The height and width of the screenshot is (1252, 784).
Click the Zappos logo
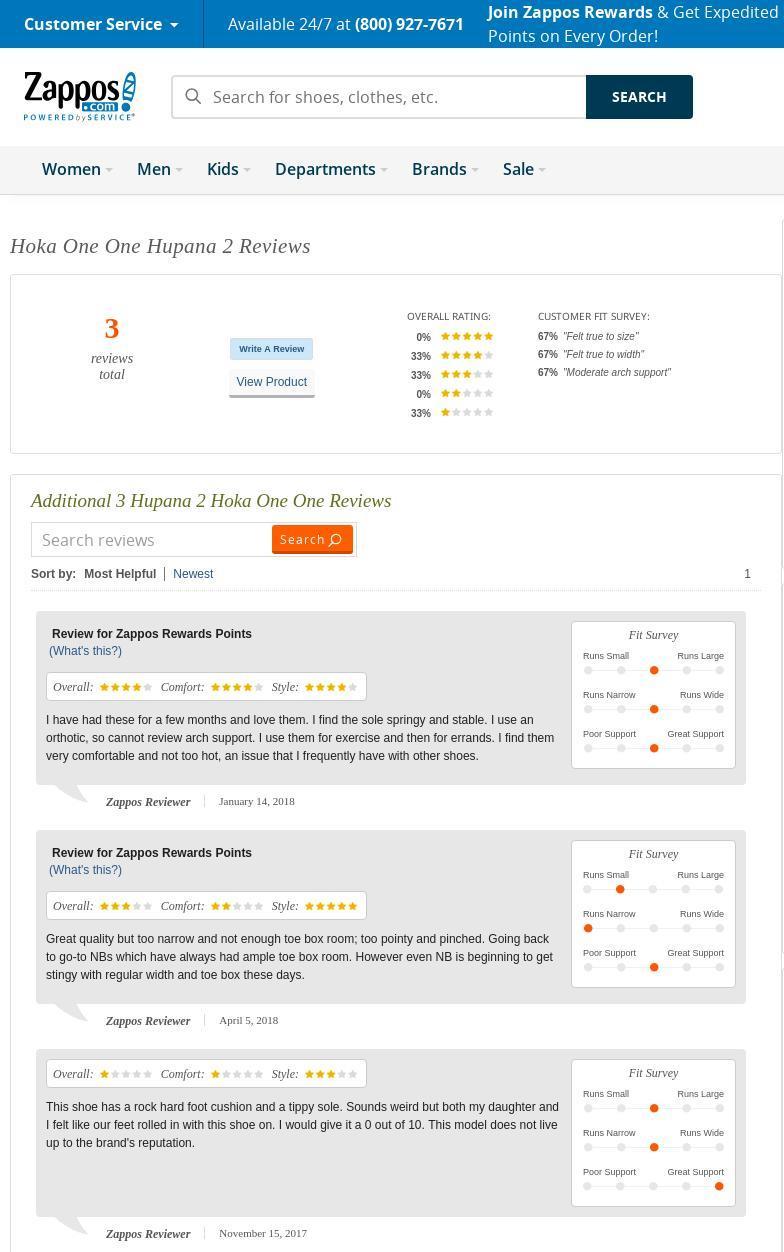[x=80, y=96]
